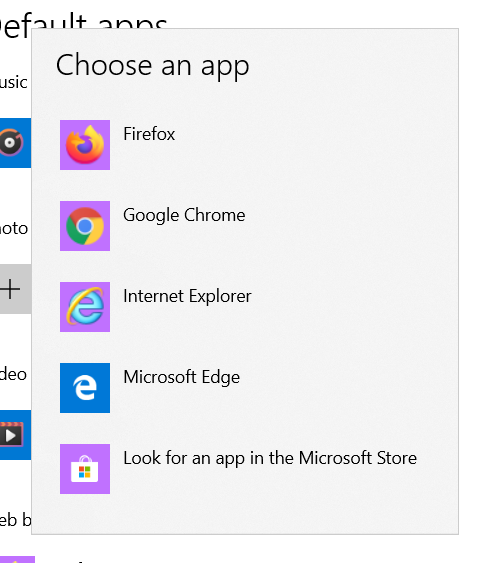Click the music player app icon in Default apps

coord(15,143)
